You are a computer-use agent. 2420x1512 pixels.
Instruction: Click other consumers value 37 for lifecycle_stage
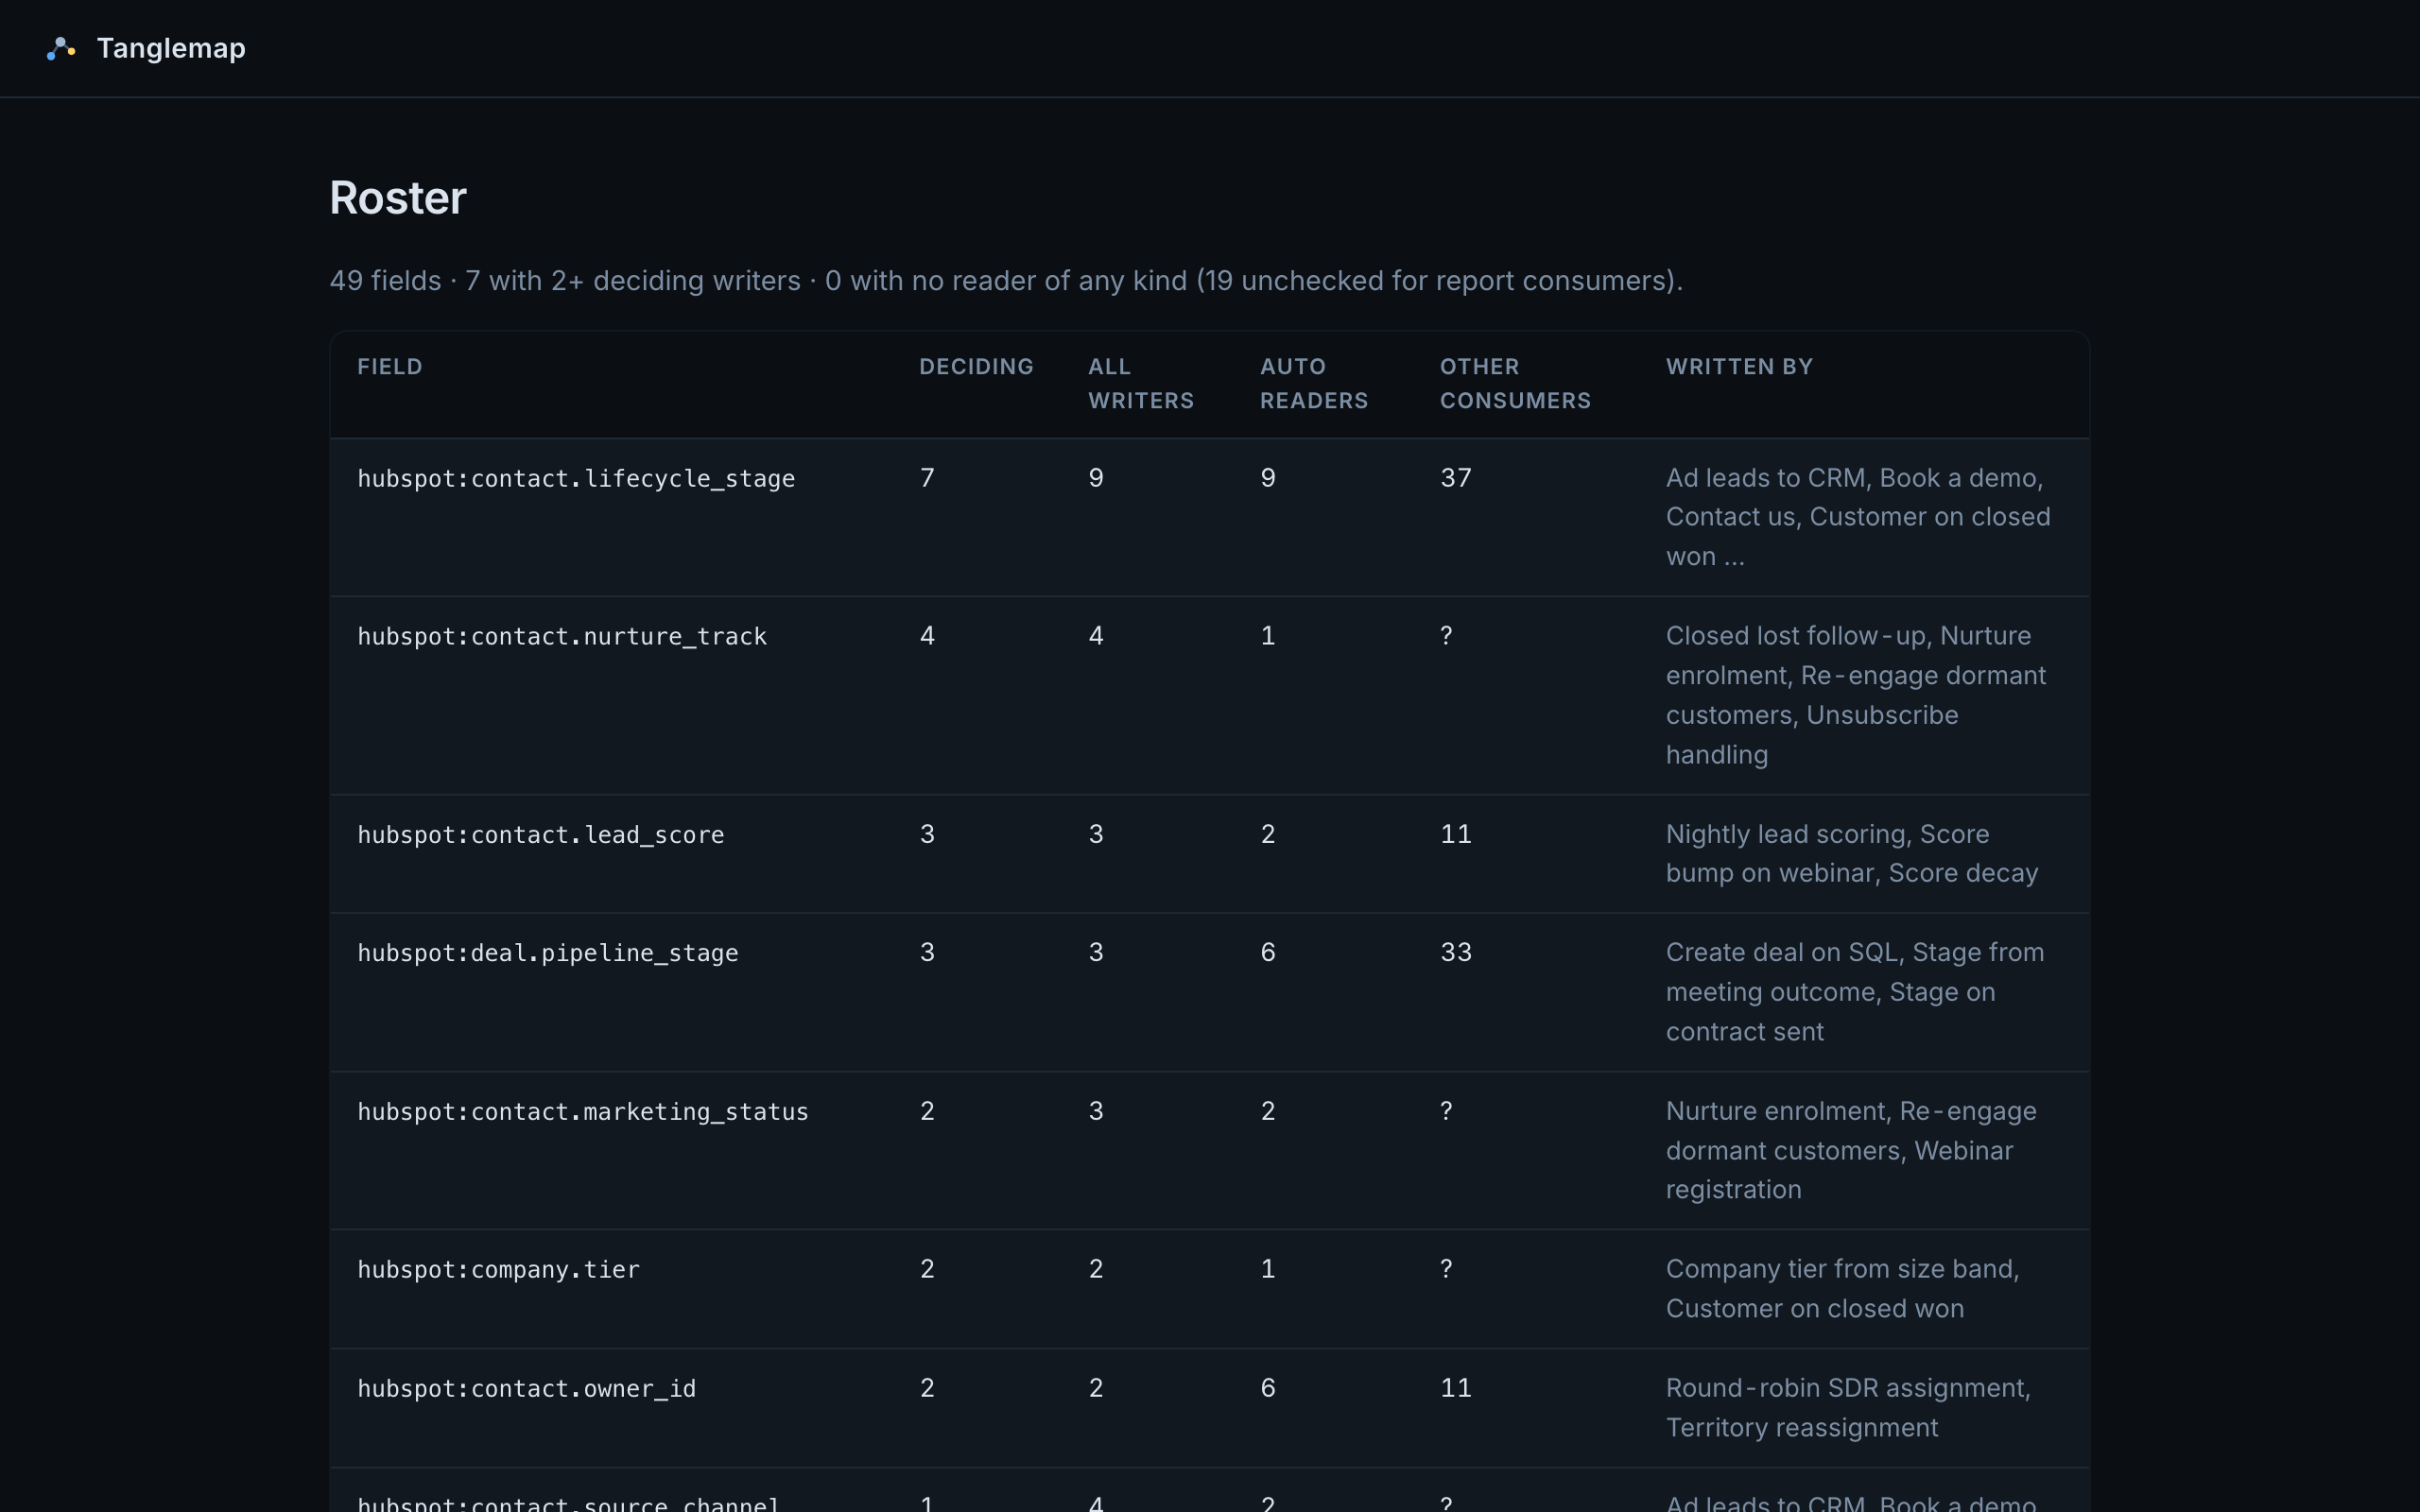pos(1456,478)
